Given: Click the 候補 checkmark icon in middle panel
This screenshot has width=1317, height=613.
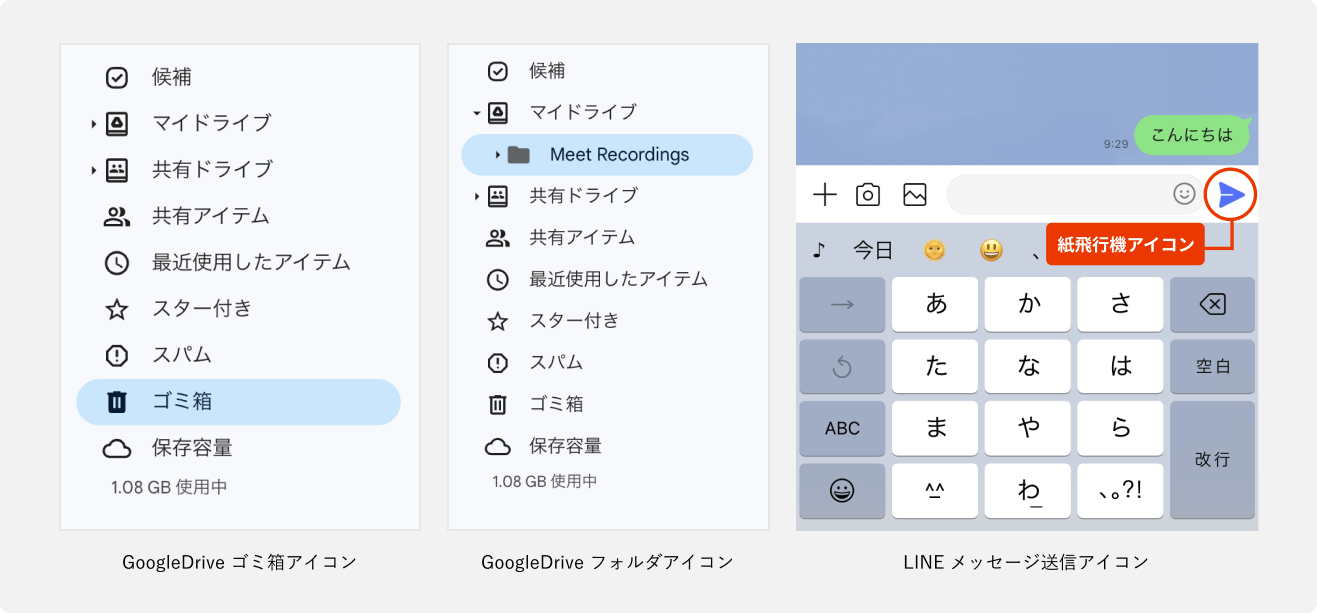Looking at the screenshot, I should click(x=497, y=71).
